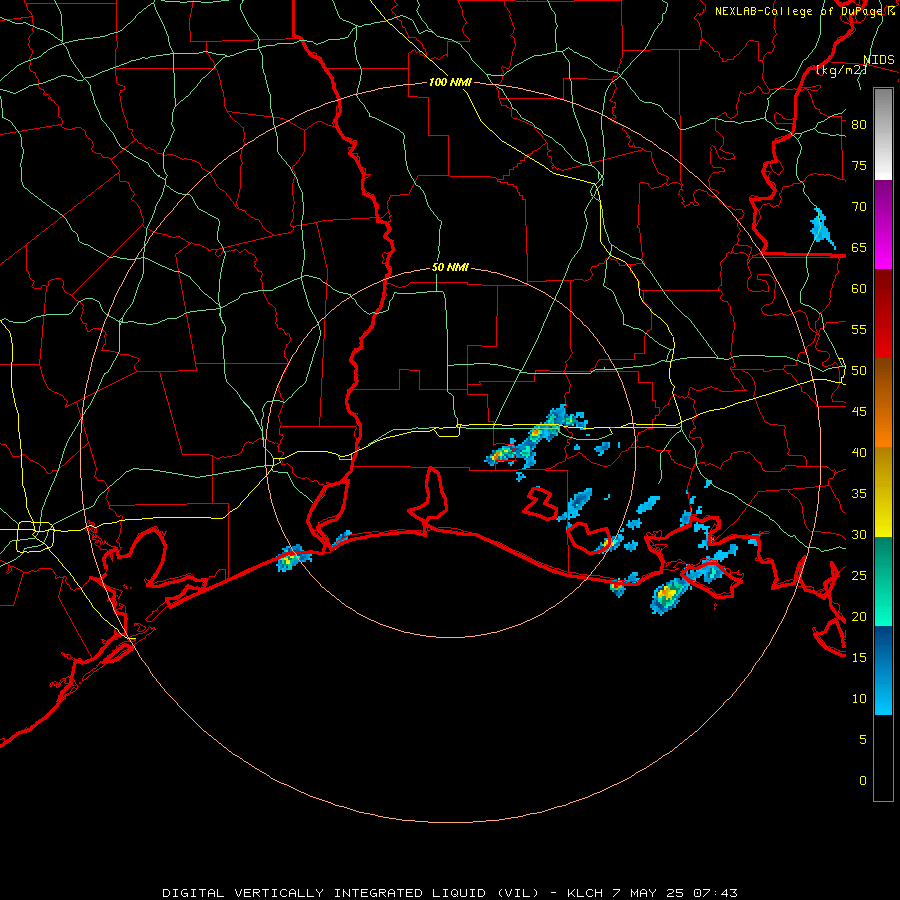900x900 pixels.
Task: Click the green-teal segment of color bar
Action: [x=883, y=581]
